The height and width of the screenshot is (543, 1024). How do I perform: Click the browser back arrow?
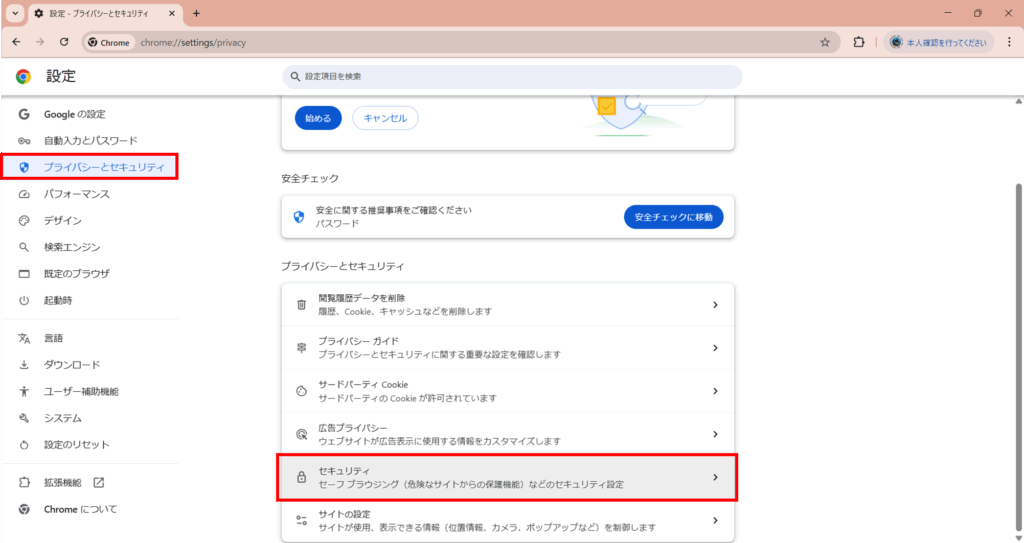click(x=16, y=42)
